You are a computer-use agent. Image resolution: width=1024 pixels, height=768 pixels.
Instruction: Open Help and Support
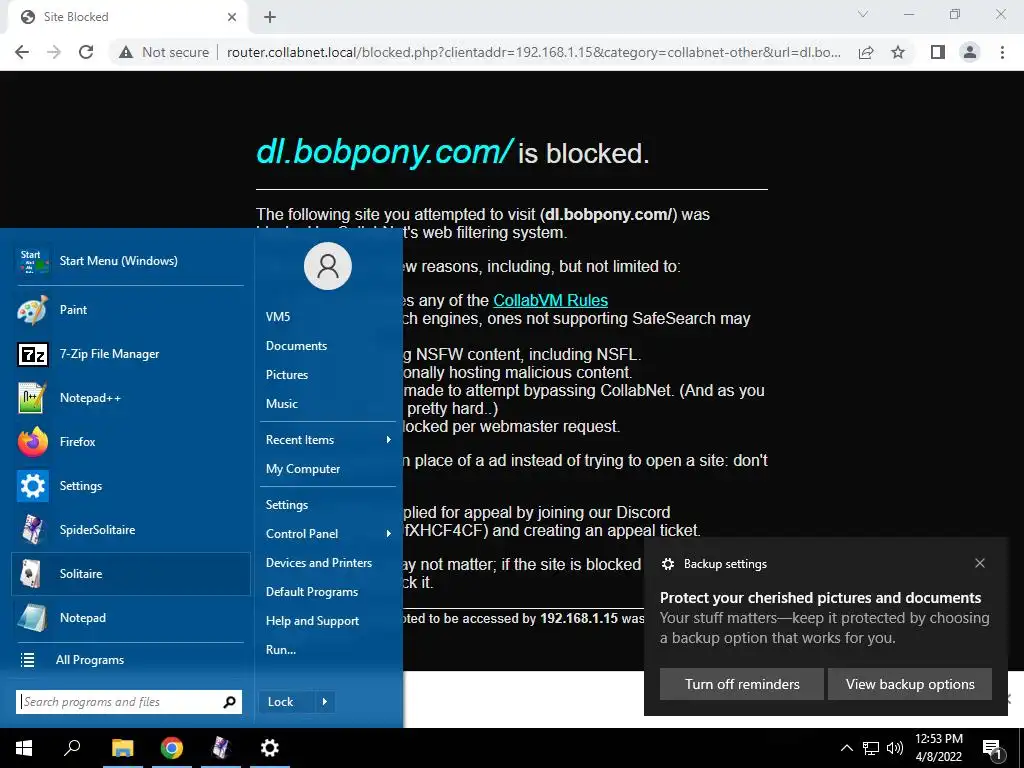(x=328, y=621)
